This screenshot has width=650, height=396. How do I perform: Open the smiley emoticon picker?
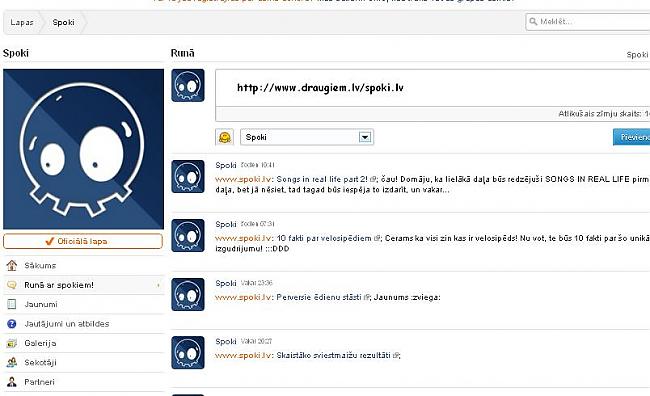pos(225,137)
